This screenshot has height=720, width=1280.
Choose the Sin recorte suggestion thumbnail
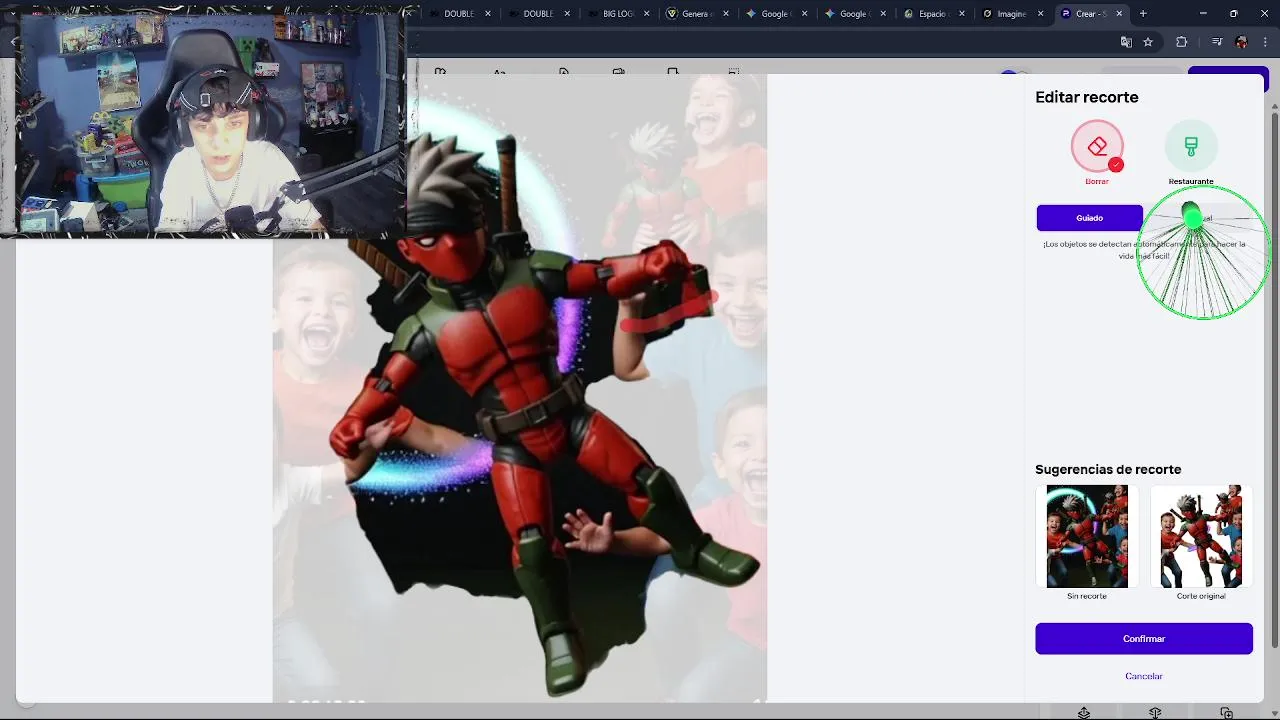click(x=1087, y=537)
